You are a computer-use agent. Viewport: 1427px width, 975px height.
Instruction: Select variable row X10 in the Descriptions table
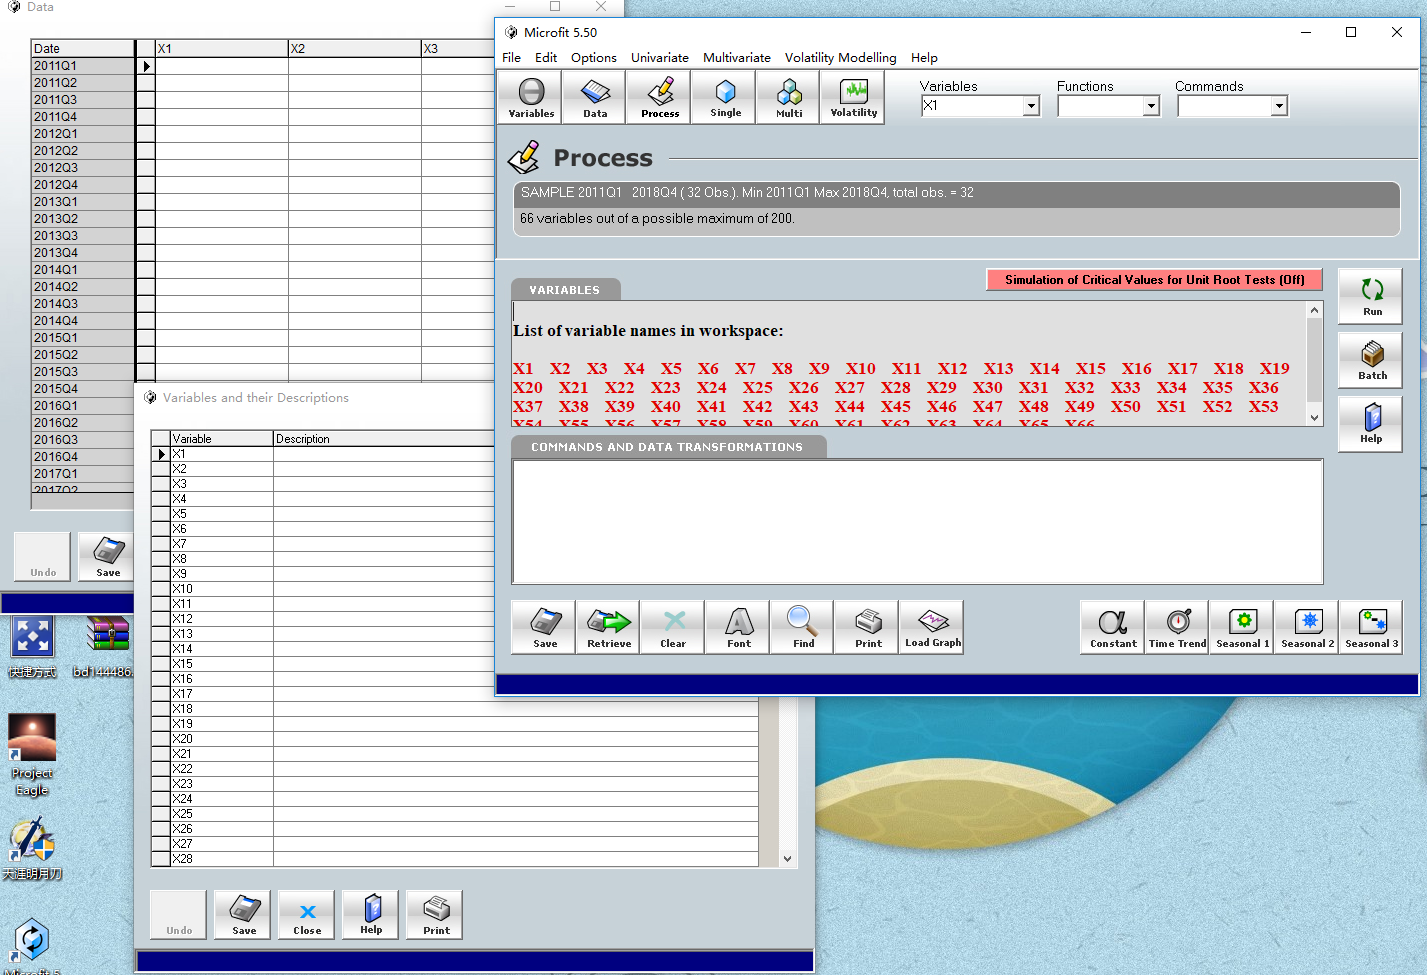point(222,589)
